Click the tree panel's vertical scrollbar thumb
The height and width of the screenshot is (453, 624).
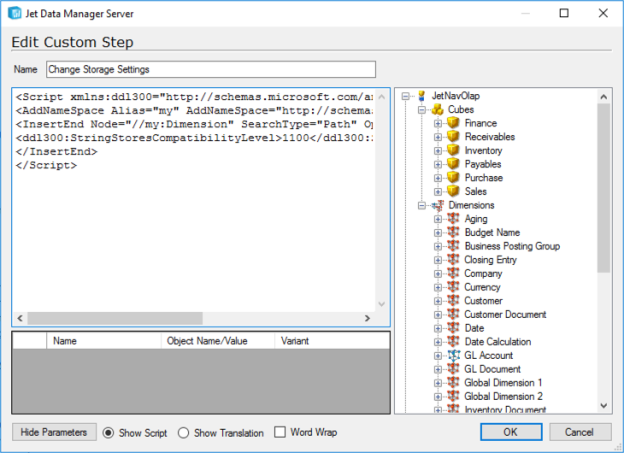604,188
